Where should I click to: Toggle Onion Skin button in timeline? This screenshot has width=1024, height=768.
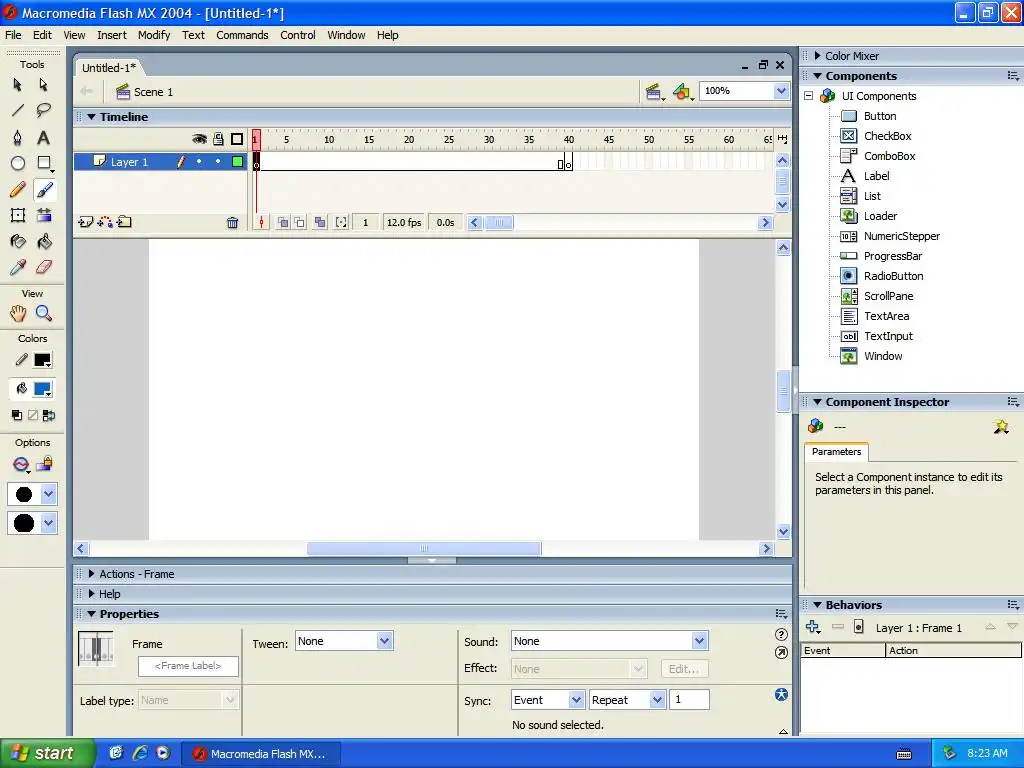click(283, 223)
